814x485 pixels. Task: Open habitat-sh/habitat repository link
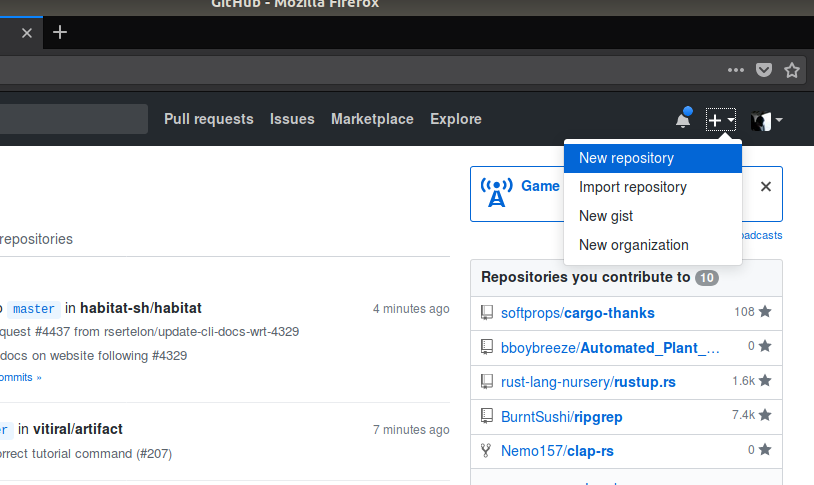click(141, 308)
